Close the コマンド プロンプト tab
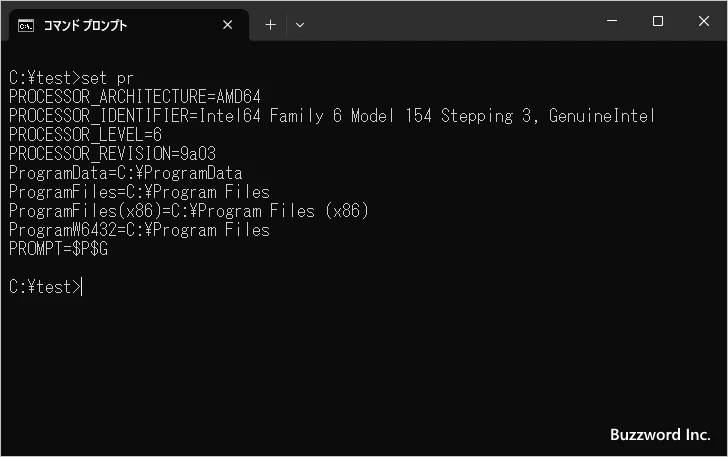Screen dimensions: 728x457 (228, 25)
